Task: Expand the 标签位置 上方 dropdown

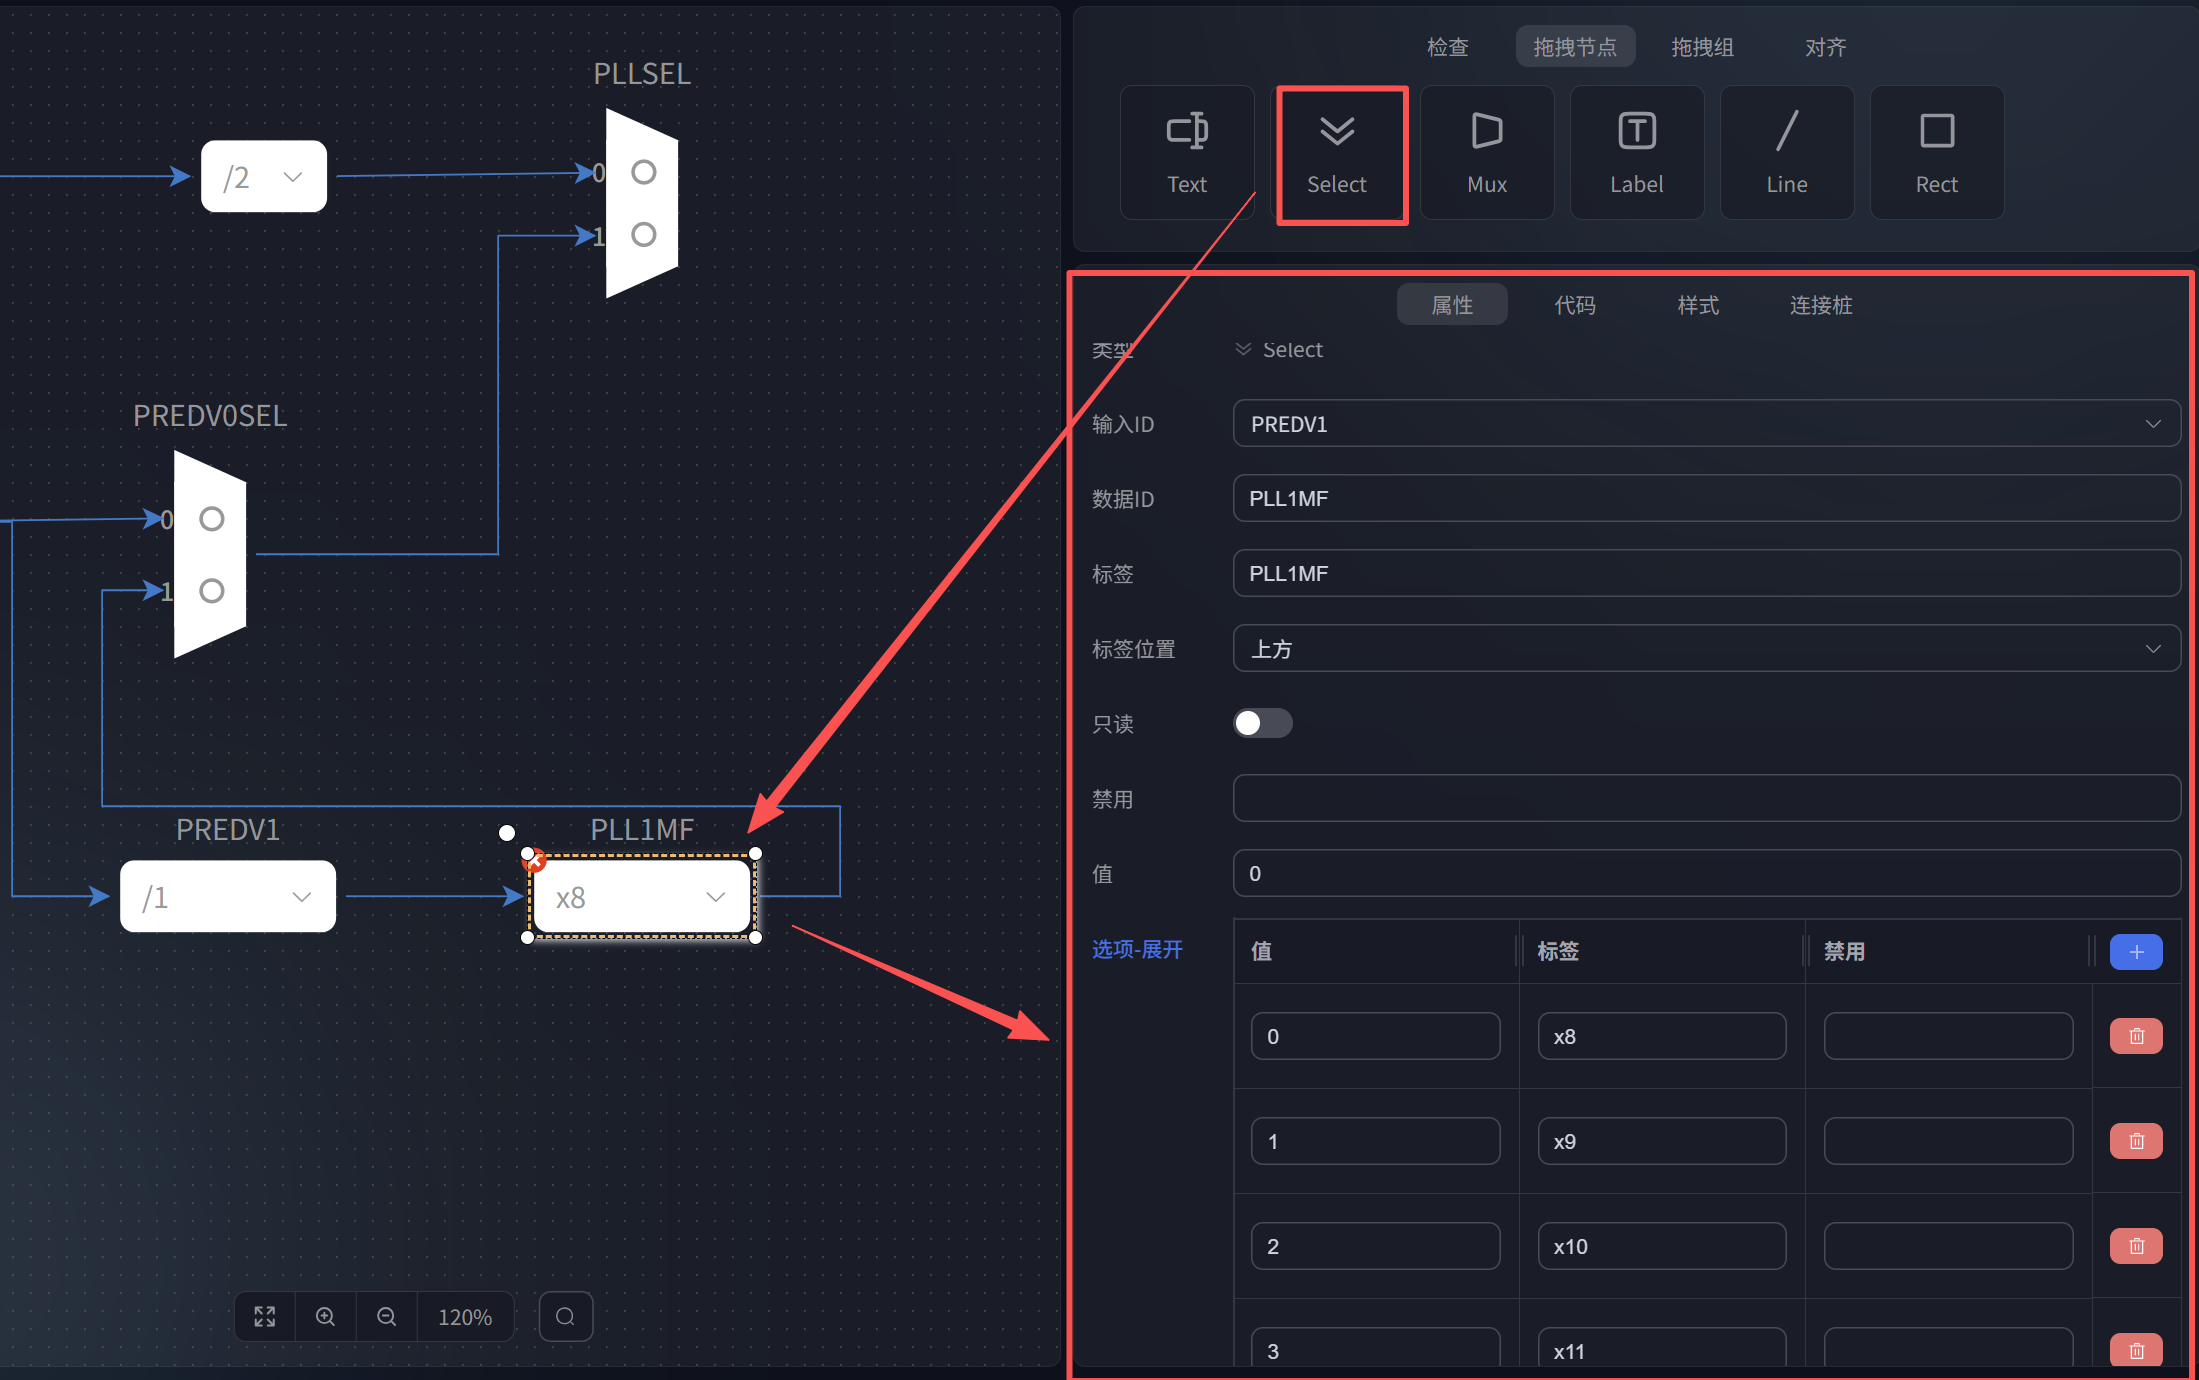Action: (x=1706, y=649)
